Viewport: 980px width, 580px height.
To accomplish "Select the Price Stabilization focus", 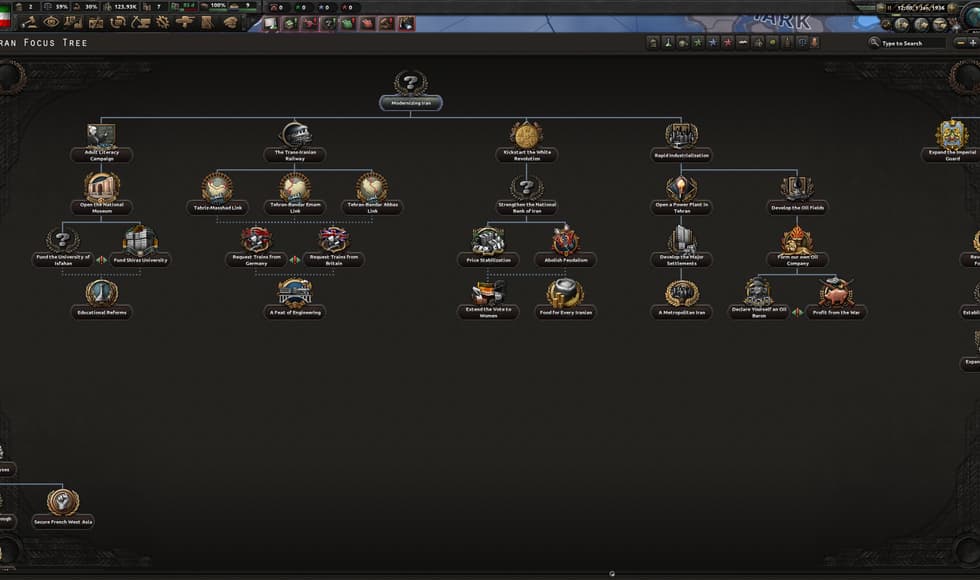I will (488, 248).
